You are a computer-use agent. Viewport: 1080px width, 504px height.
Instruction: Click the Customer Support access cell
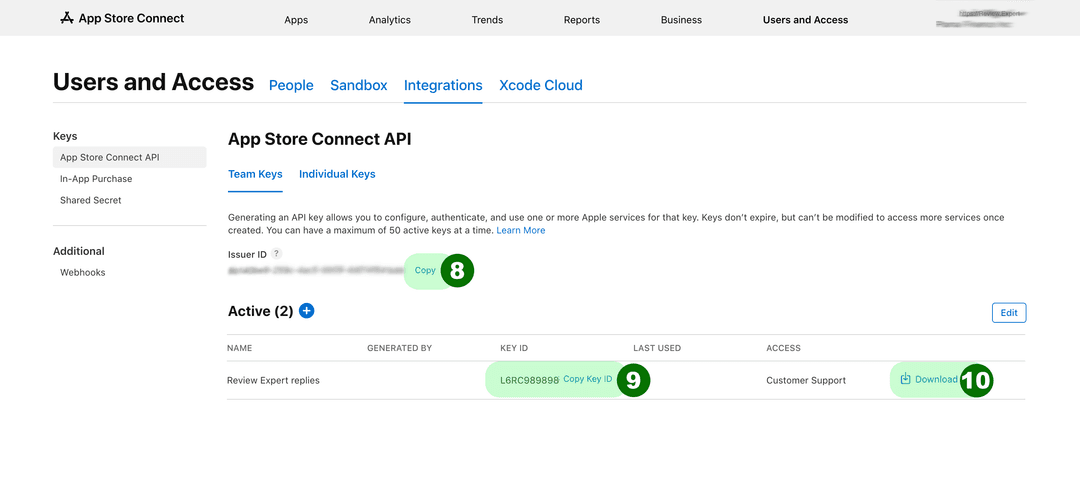(x=806, y=380)
